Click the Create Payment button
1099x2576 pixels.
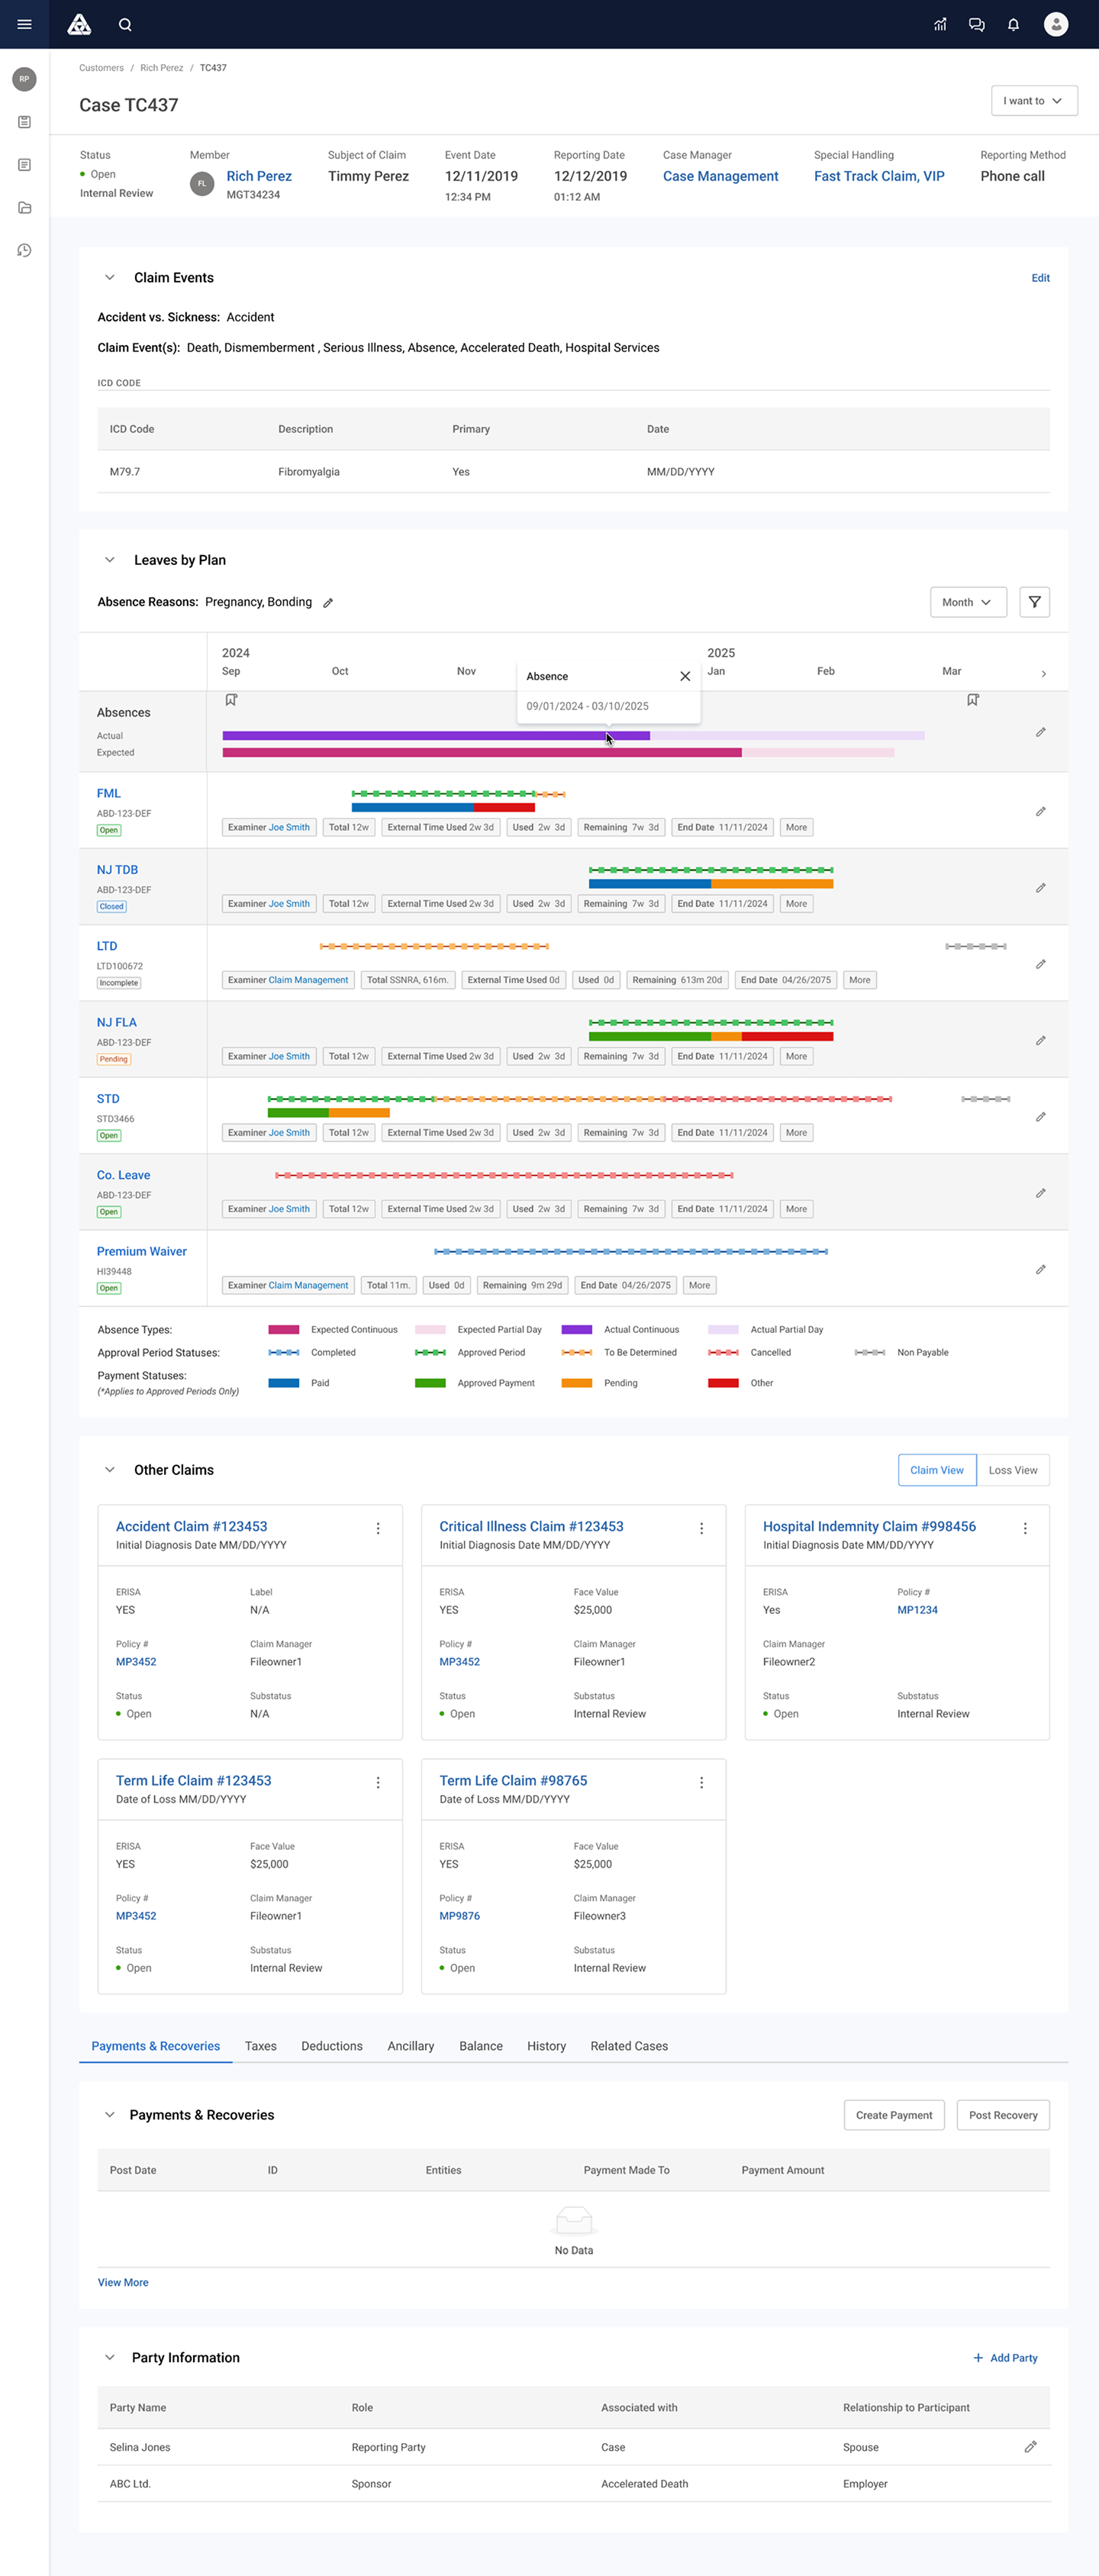coord(893,2115)
